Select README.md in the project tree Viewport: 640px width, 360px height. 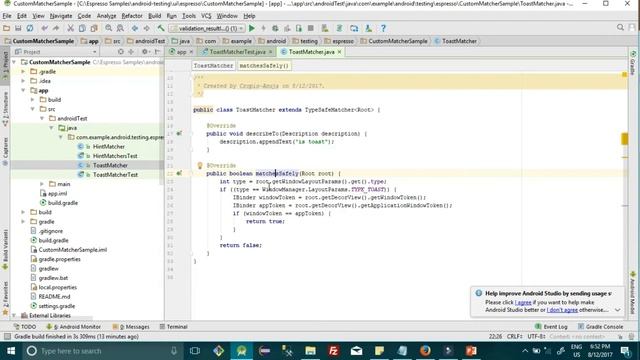pyautogui.click(x=54, y=297)
